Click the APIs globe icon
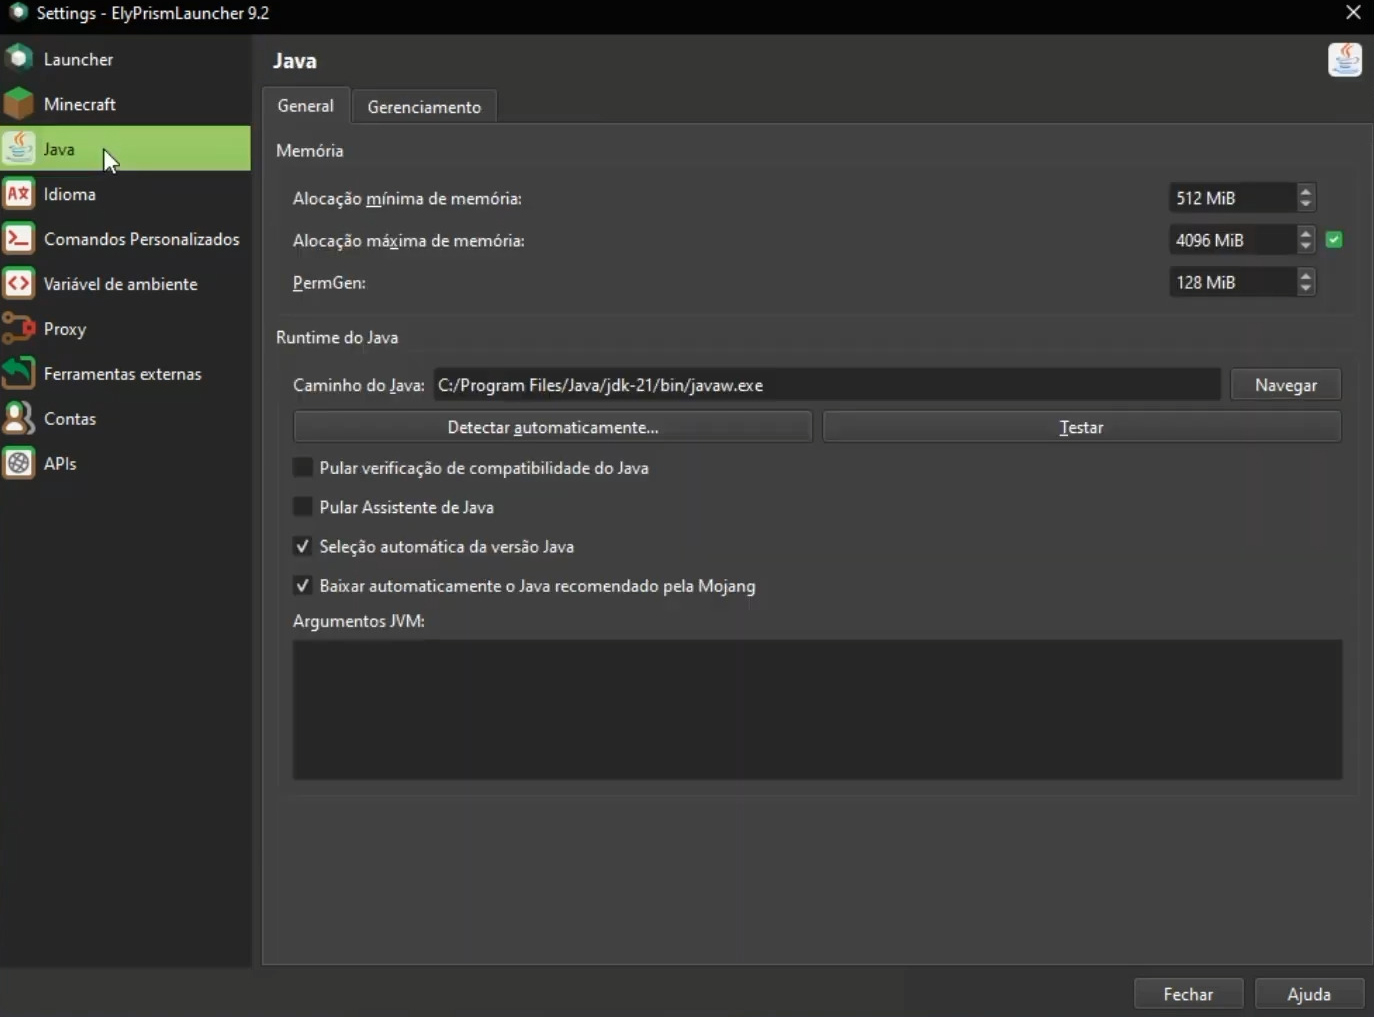Image resolution: width=1374 pixels, height=1017 pixels. click(19, 463)
